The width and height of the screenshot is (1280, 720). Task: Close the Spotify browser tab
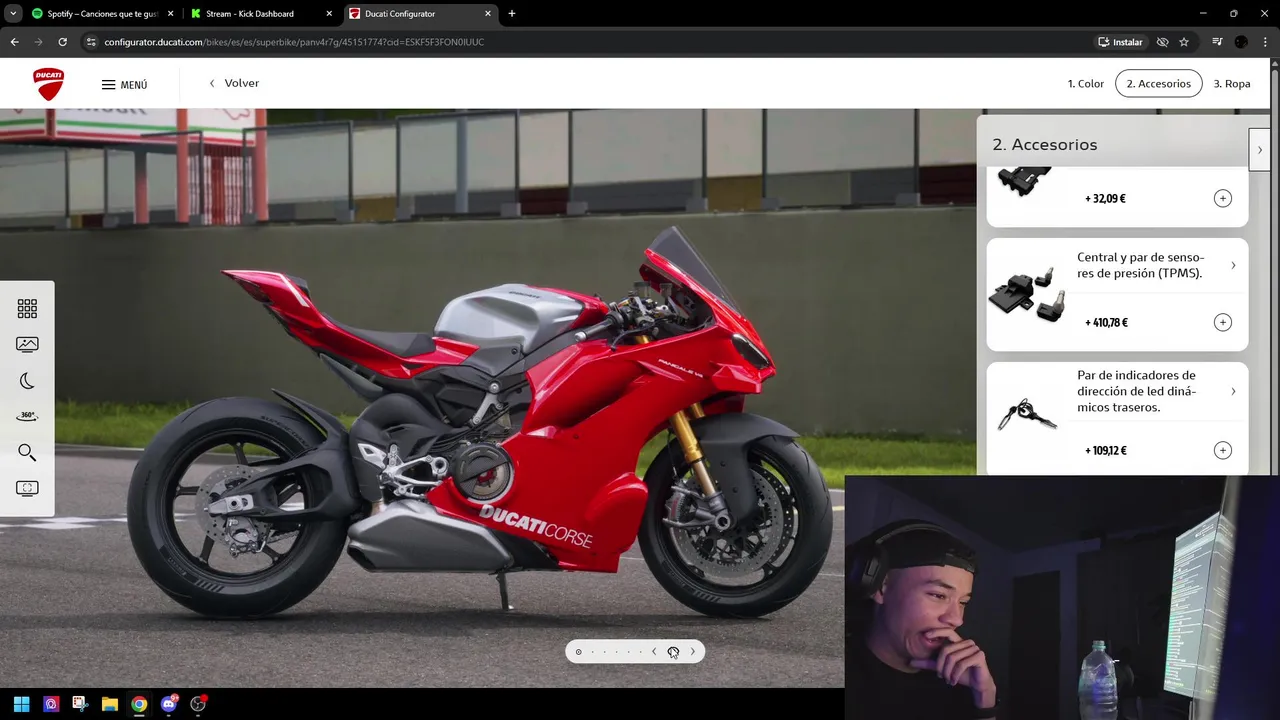coord(170,14)
